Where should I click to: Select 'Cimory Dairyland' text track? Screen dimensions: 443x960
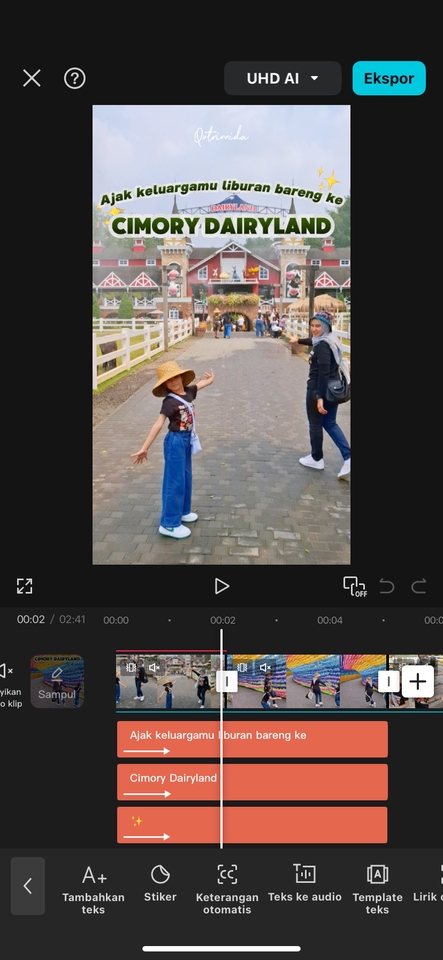(x=252, y=782)
